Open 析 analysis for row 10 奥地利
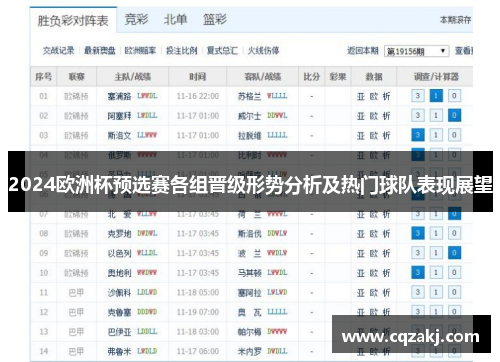 coord(386,273)
